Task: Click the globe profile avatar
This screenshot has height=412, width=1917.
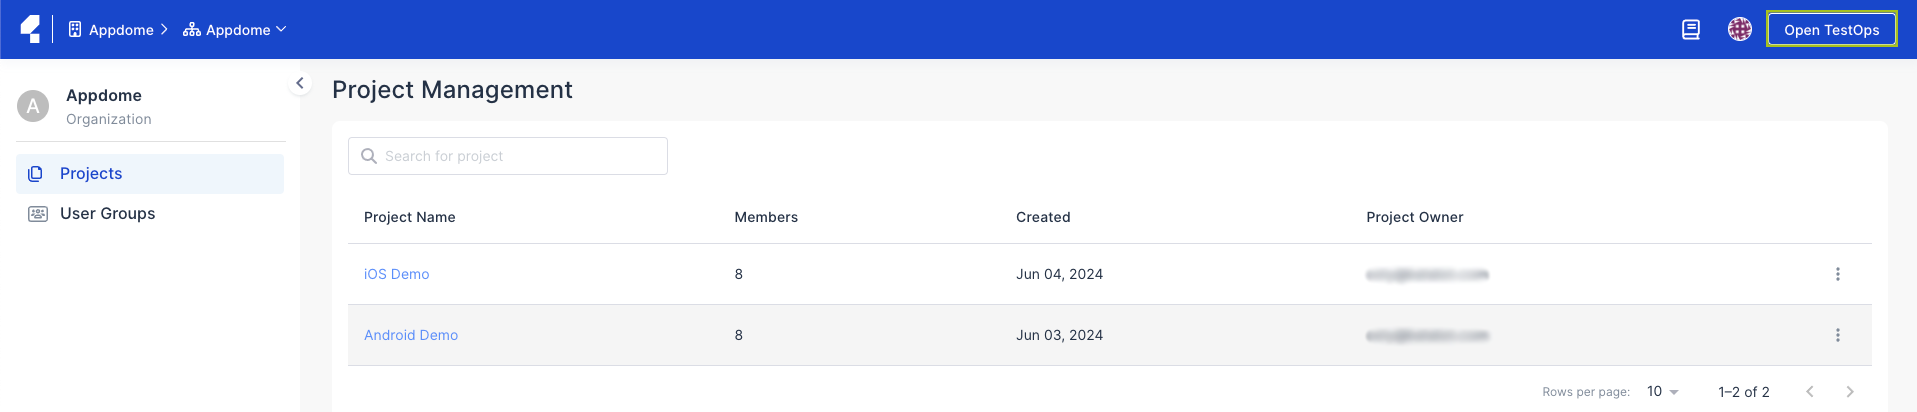Action: [x=1740, y=30]
